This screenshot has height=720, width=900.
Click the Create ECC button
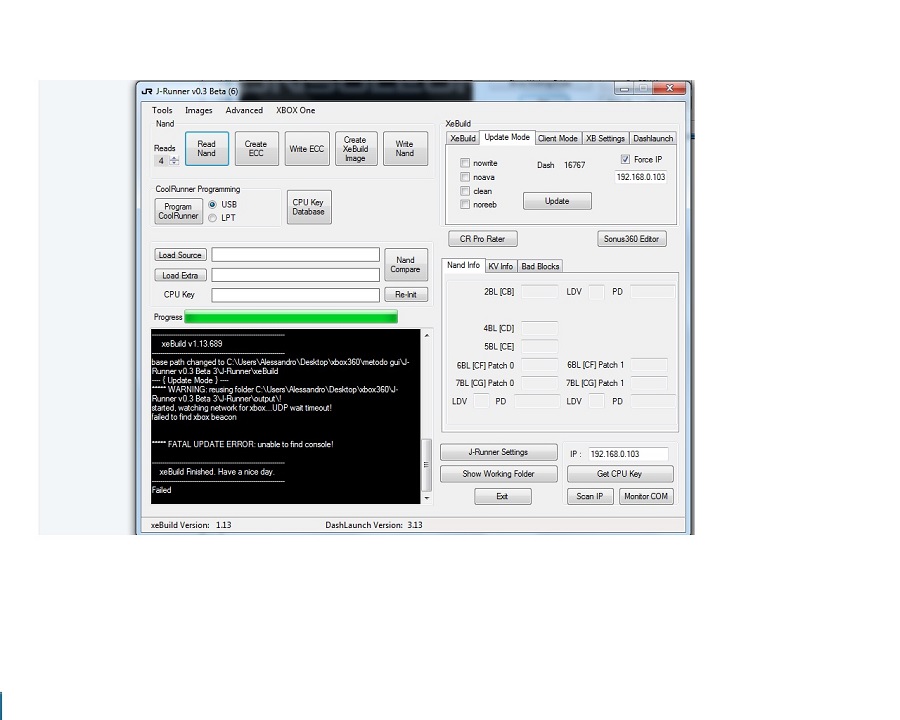pyautogui.click(x=256, y=149)
